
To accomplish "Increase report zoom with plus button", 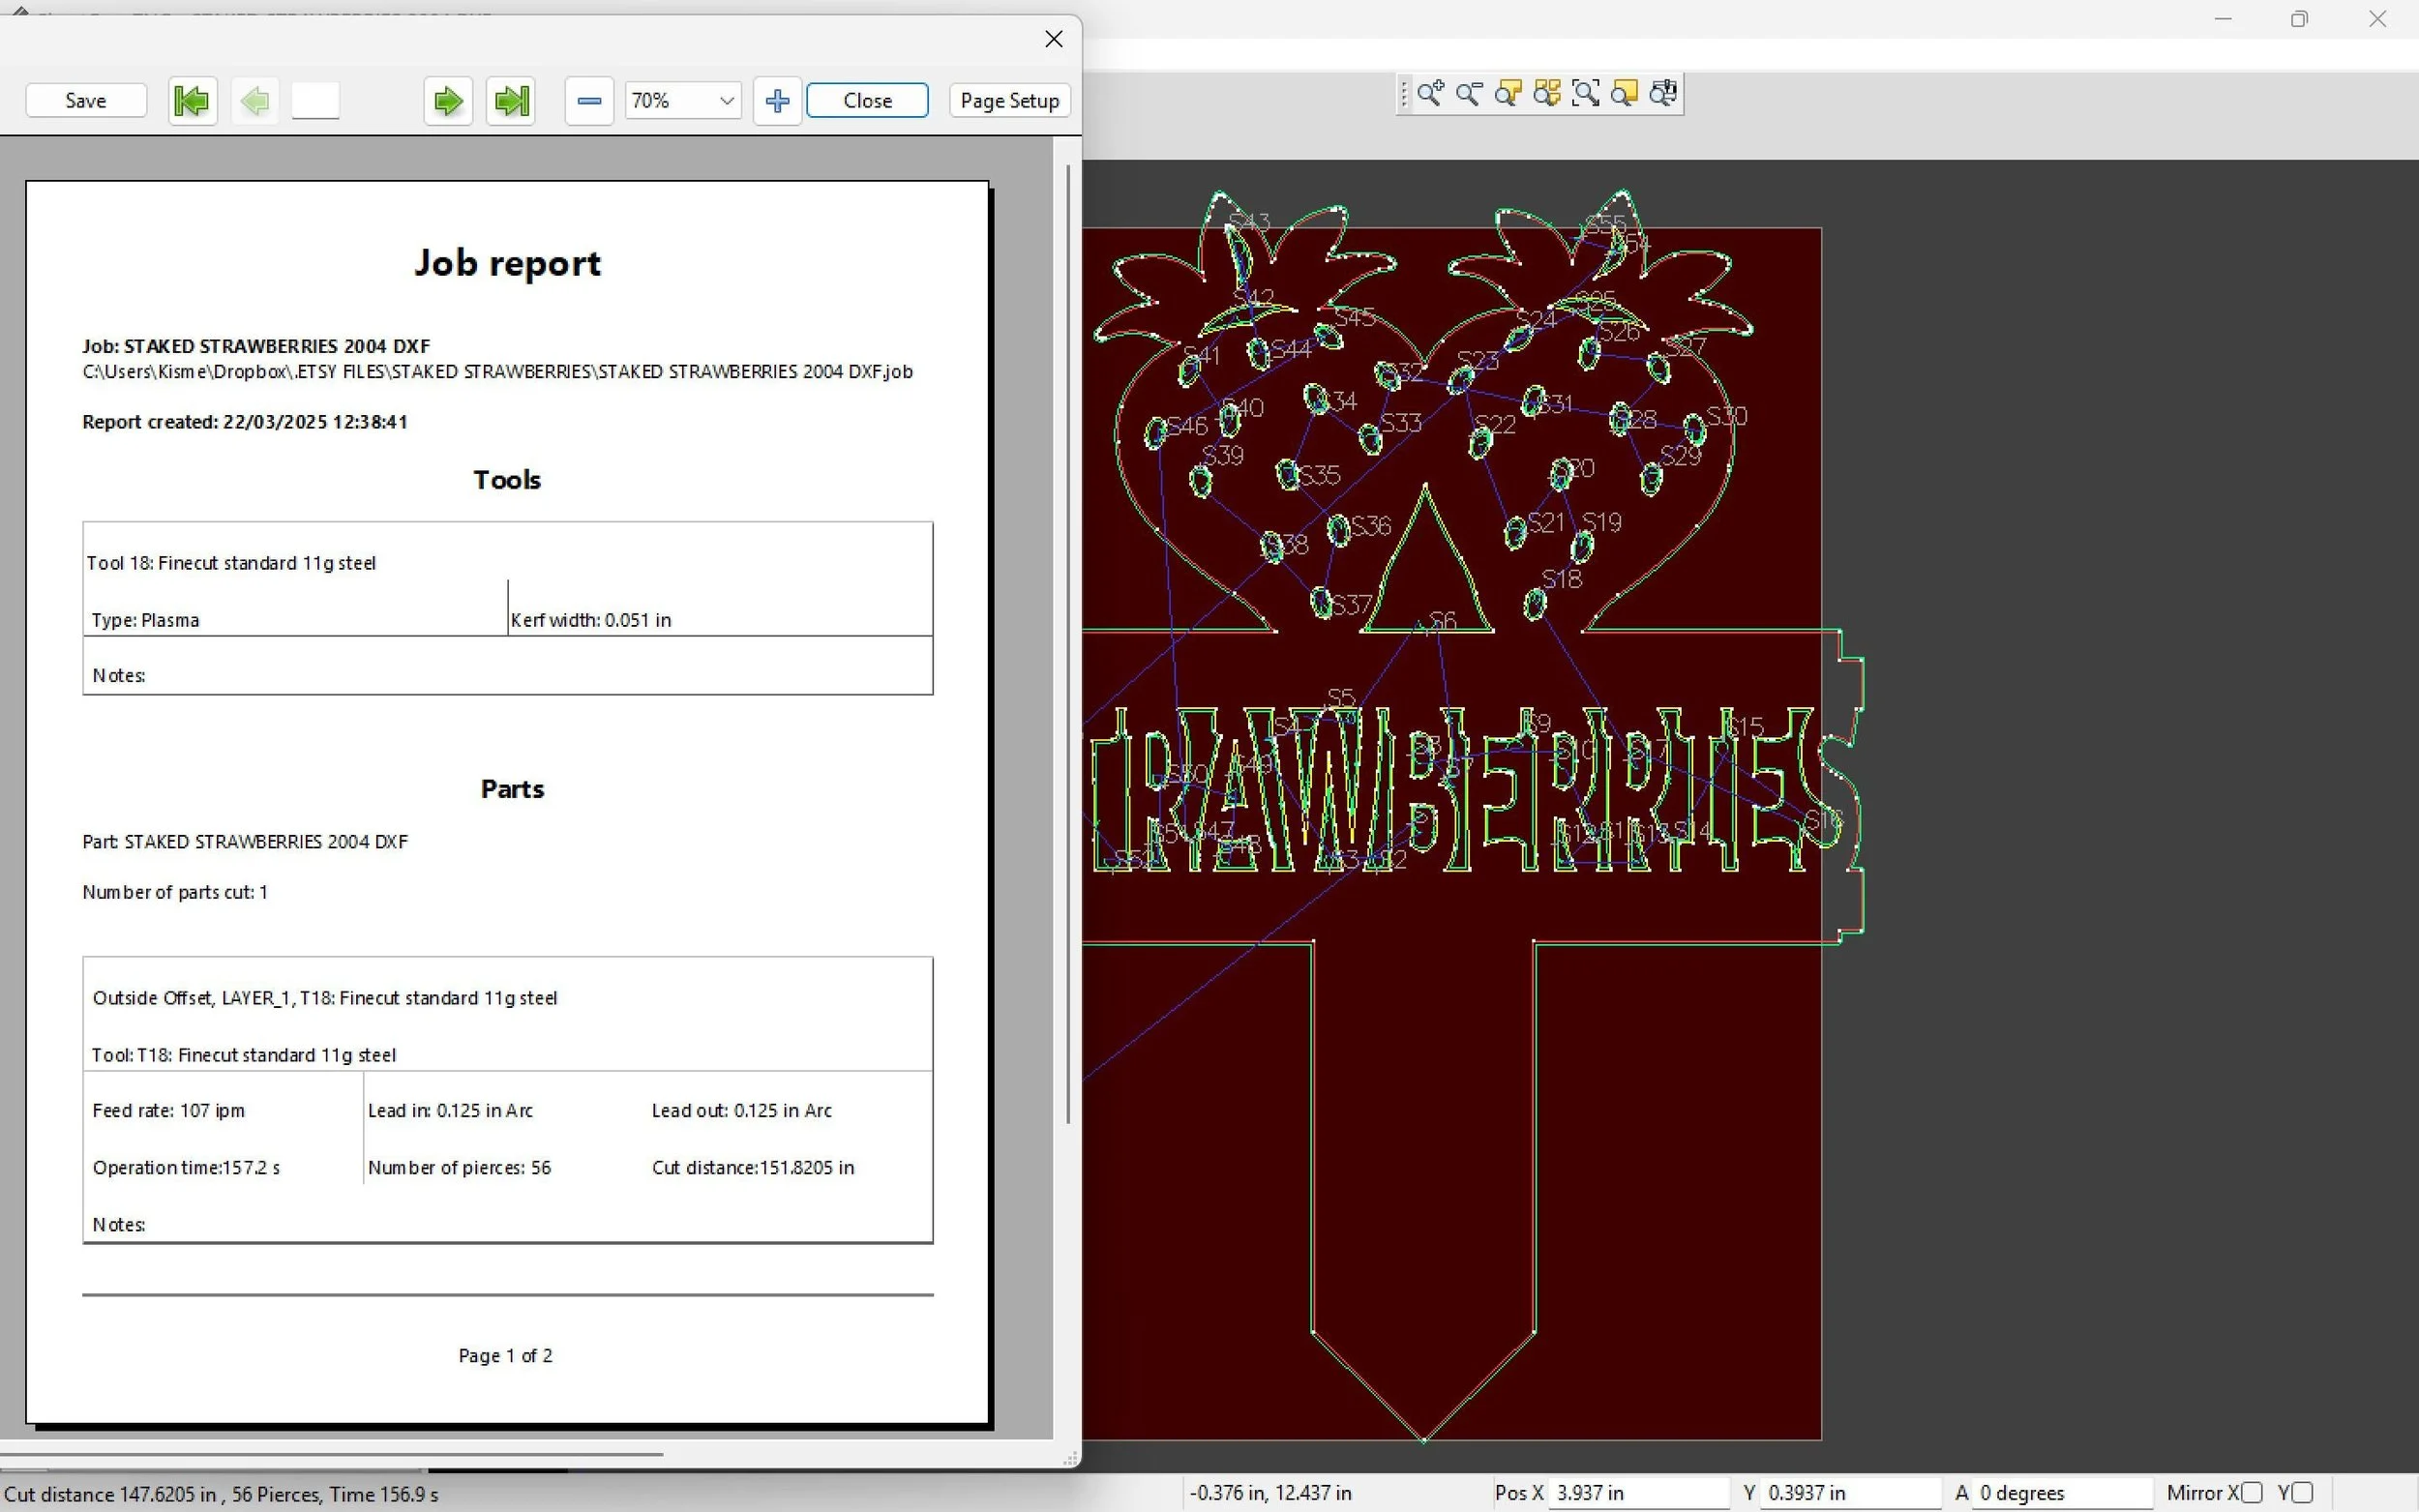I will click(x=777, y=101).
